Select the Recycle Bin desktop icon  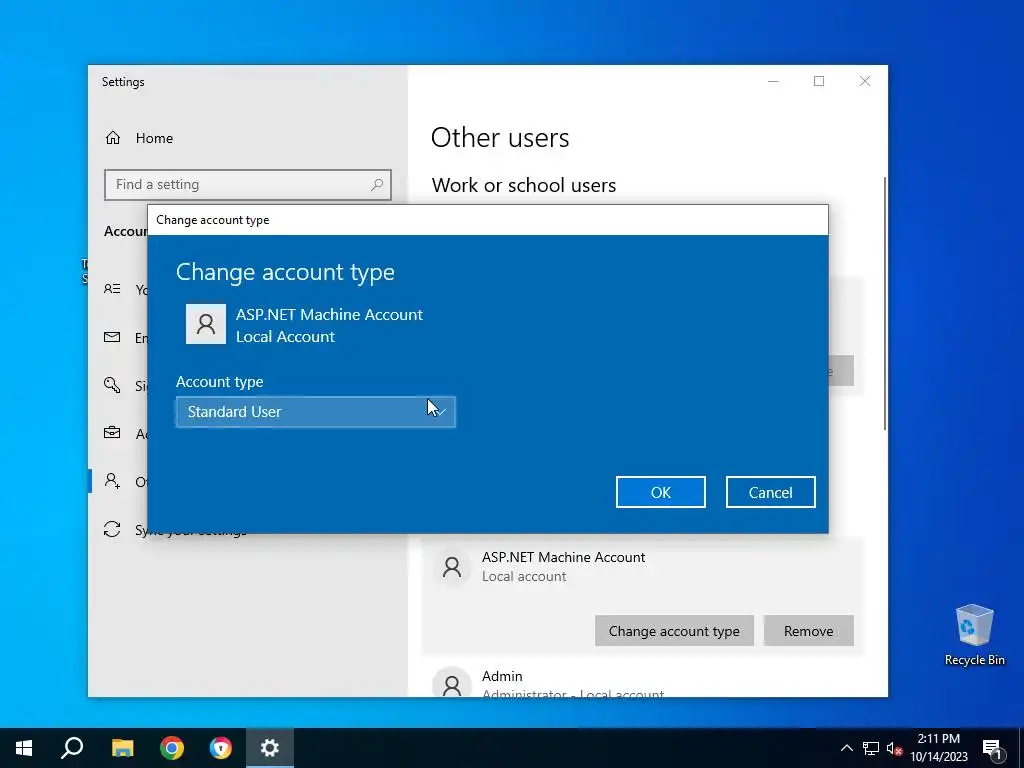pos(974,635)
